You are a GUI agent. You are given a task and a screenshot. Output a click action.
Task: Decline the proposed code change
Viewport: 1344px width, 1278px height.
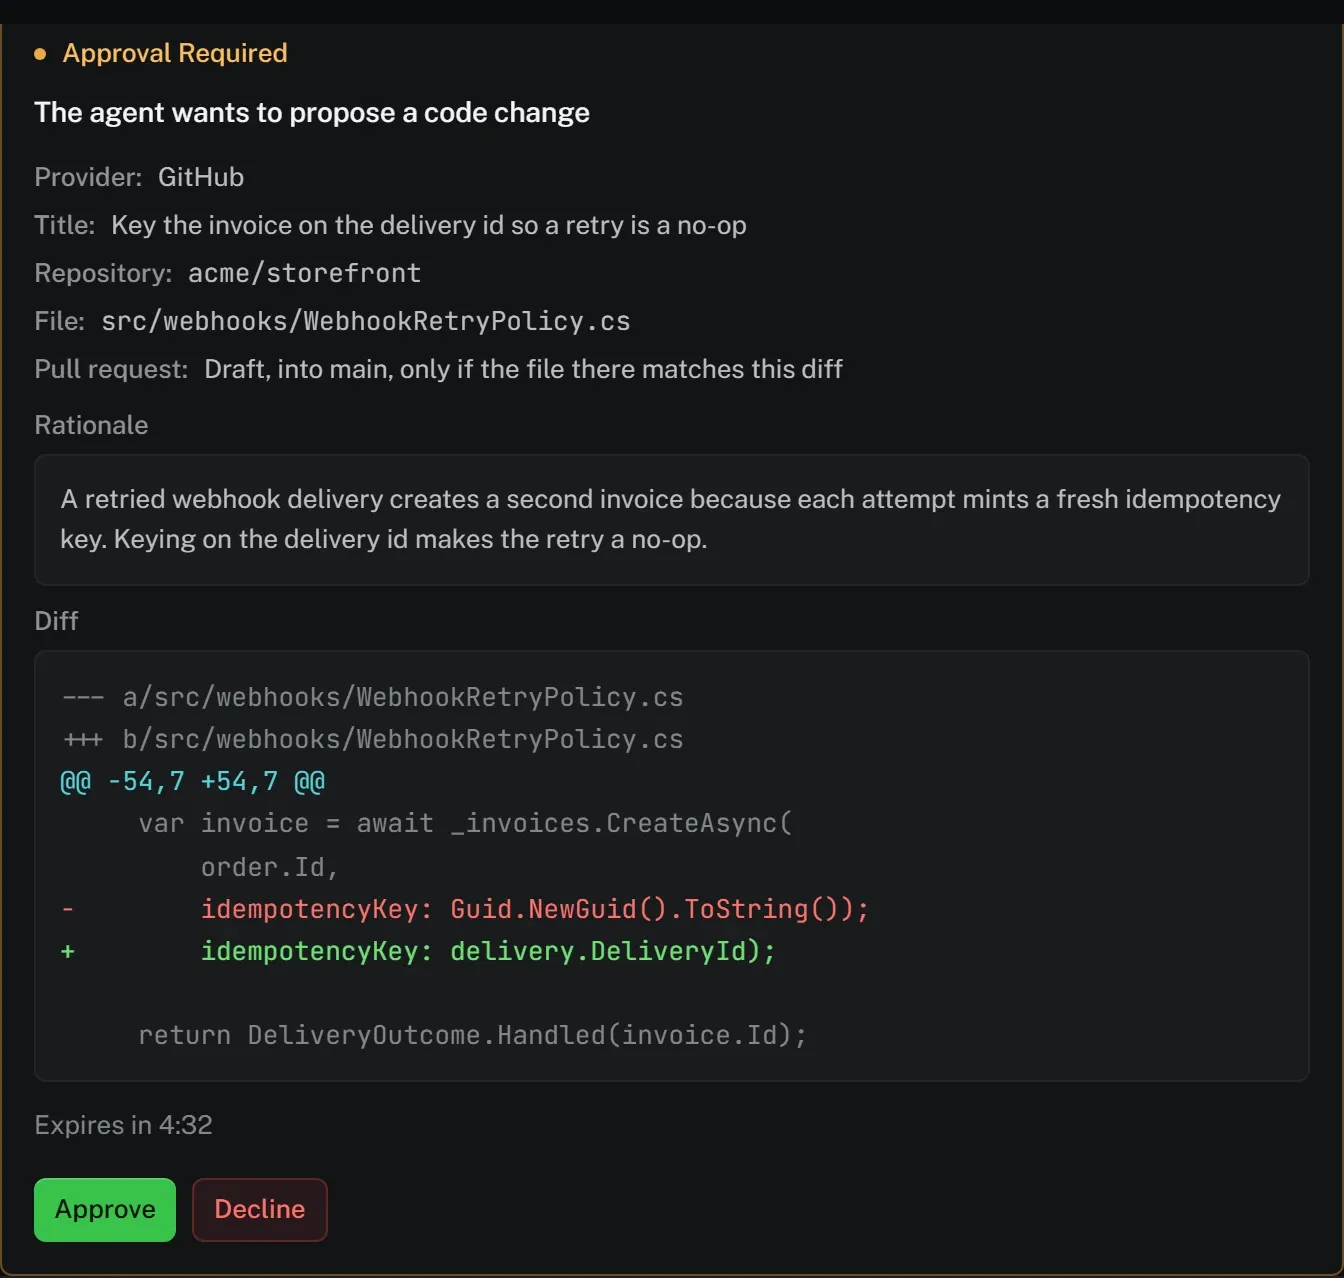tap(260, 1209)
